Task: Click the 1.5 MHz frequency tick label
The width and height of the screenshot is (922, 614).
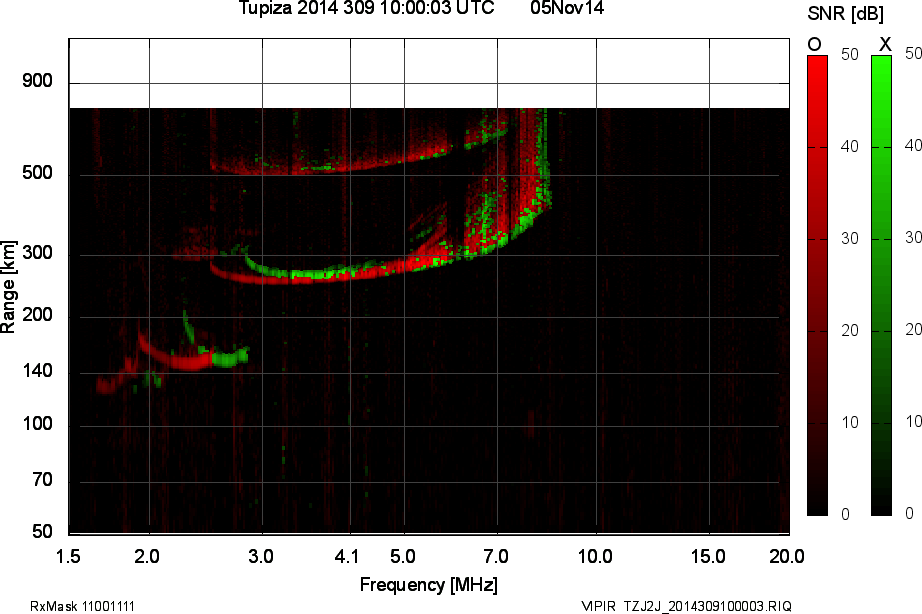Action: (69, 555)
